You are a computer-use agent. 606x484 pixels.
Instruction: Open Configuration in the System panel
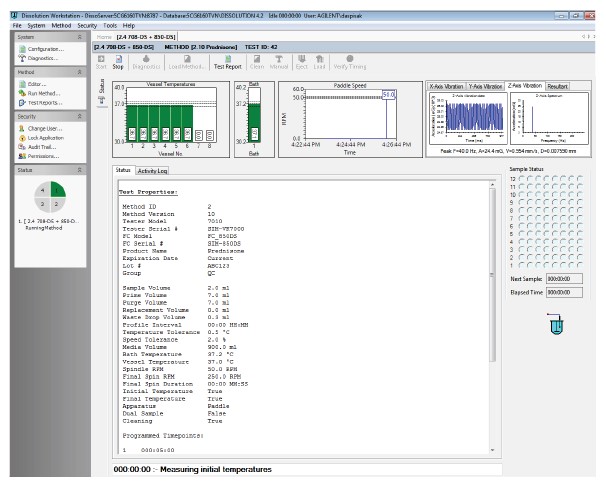click(x=41, y=49)
